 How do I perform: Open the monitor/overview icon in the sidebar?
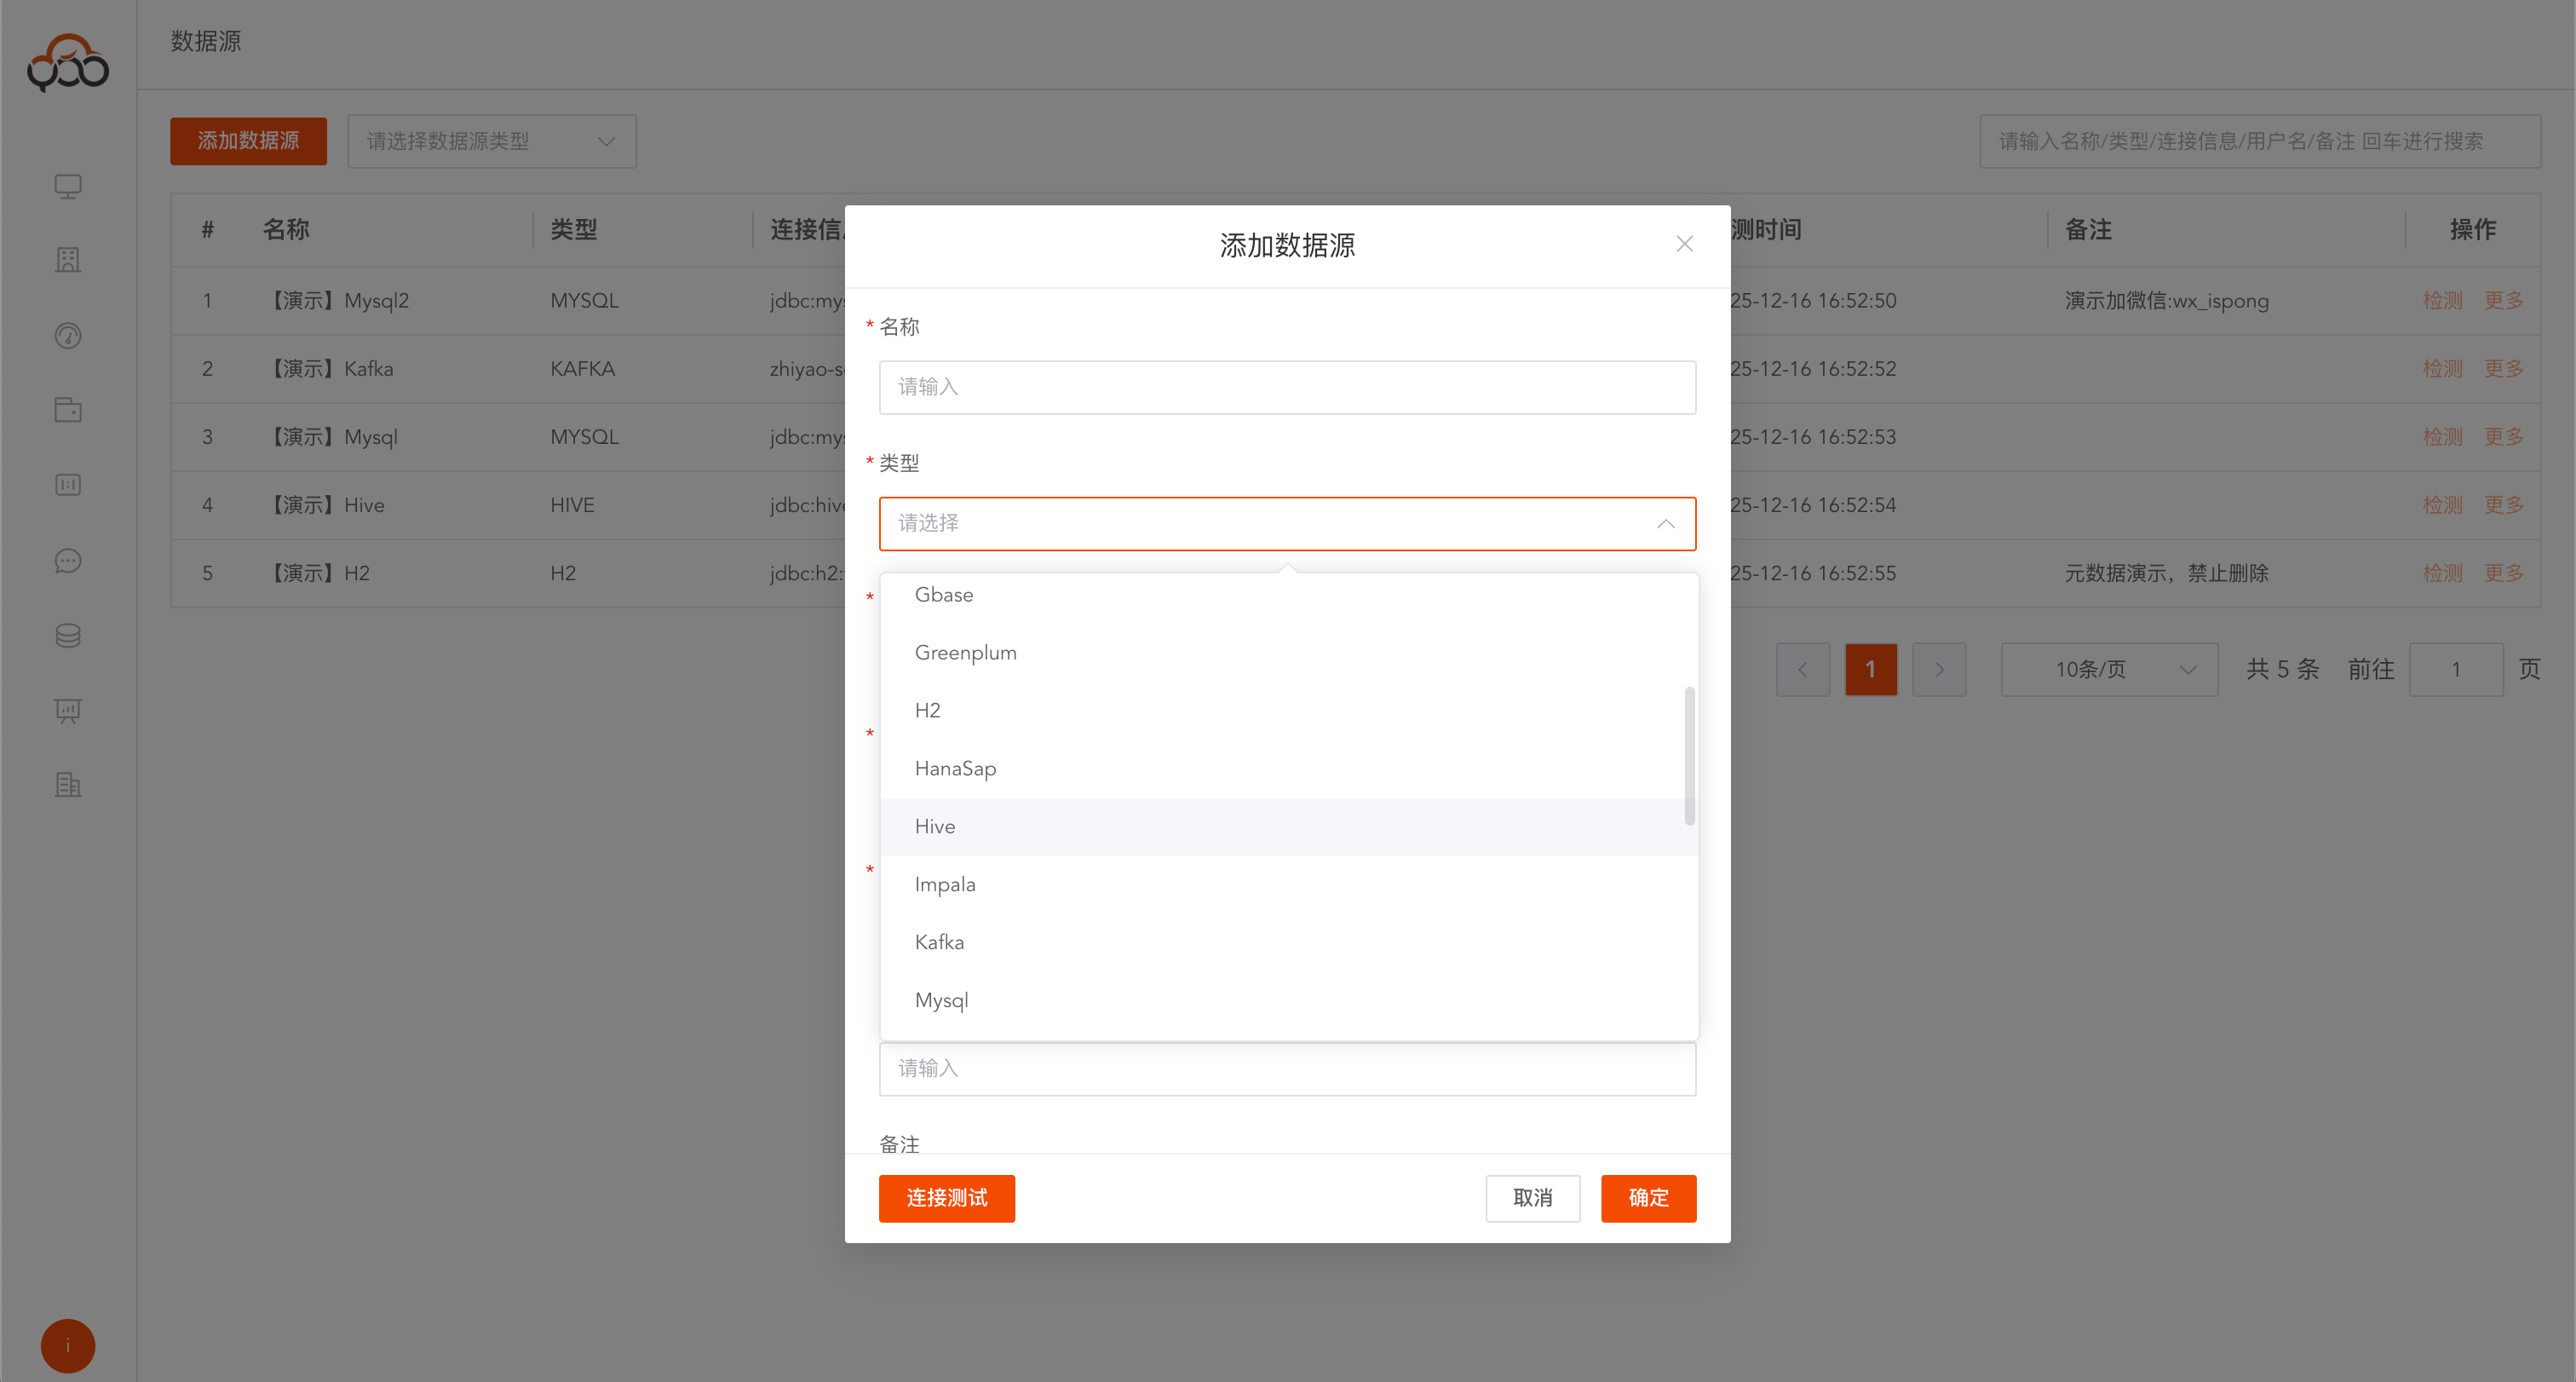coord(67,186)
